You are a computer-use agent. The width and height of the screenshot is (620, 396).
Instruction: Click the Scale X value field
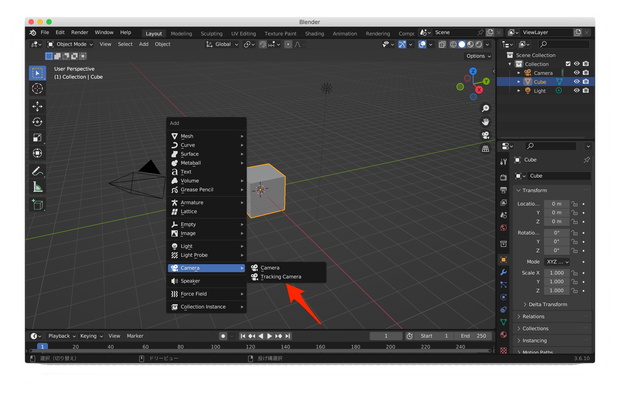coord(556,273)
